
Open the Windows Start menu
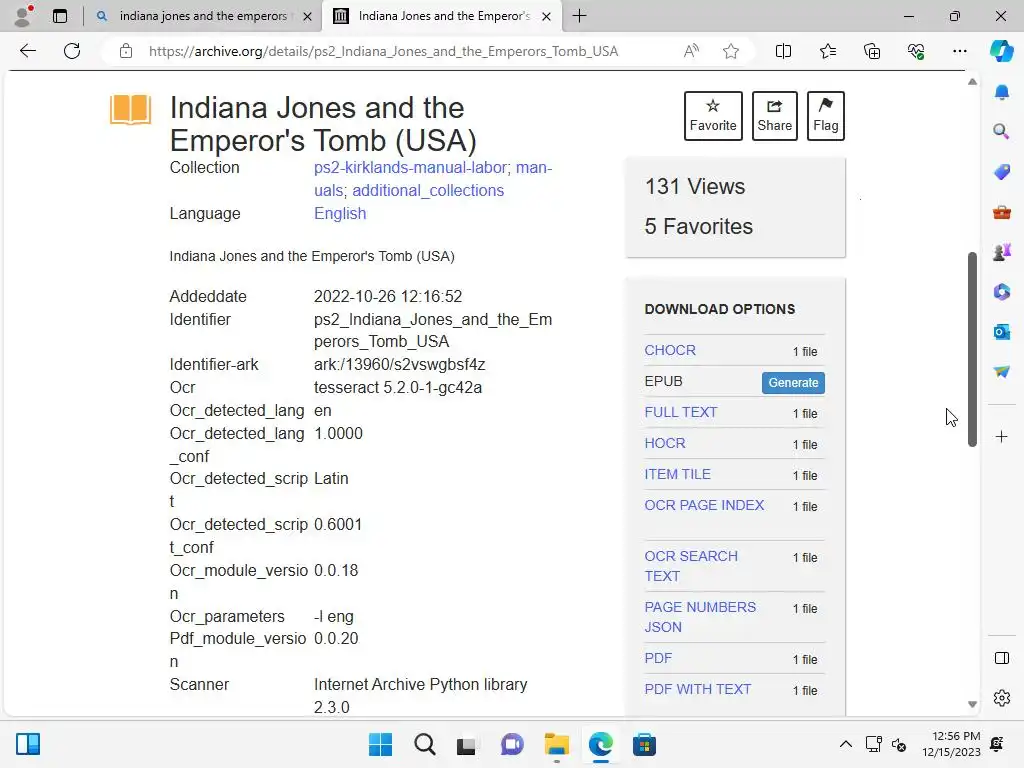click(380, 744)
